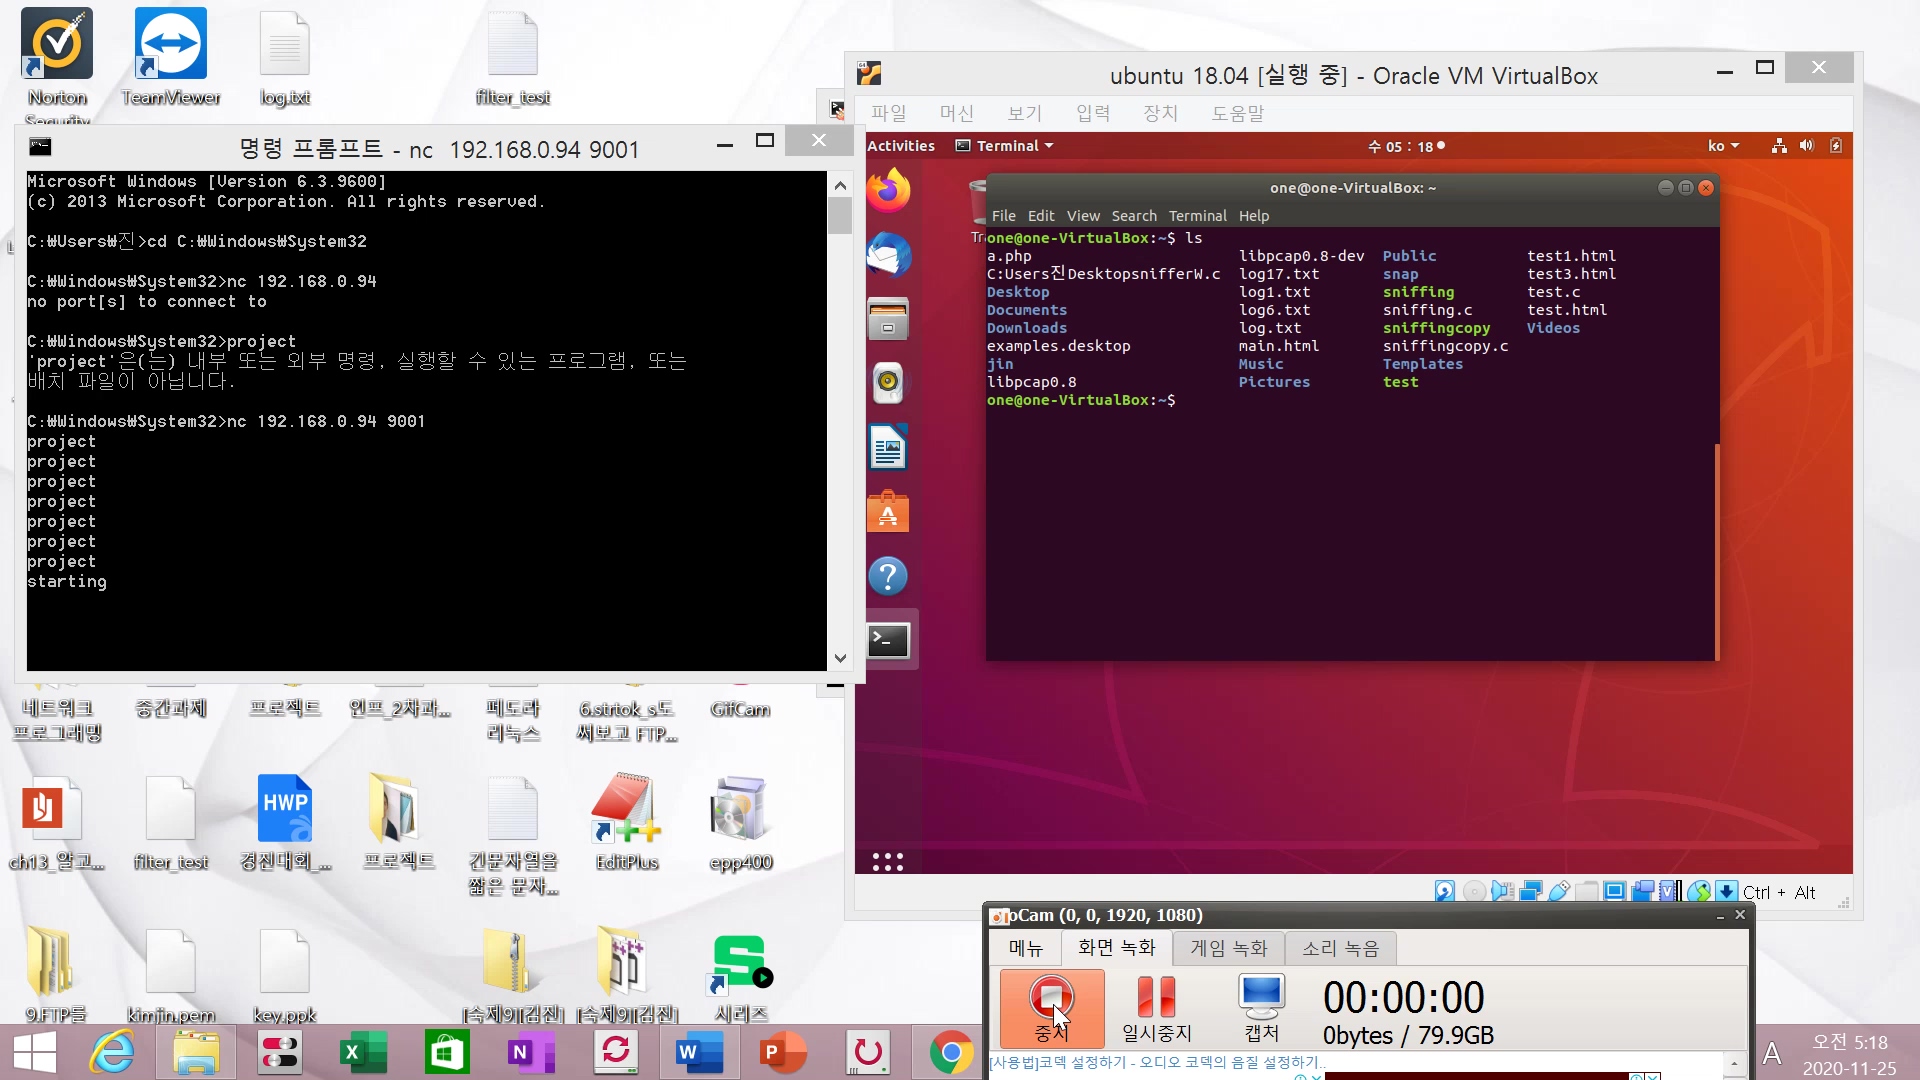Click the oCam pause (일시중지) button
The image size is (1920, 1080).
click(1157, 1007)
